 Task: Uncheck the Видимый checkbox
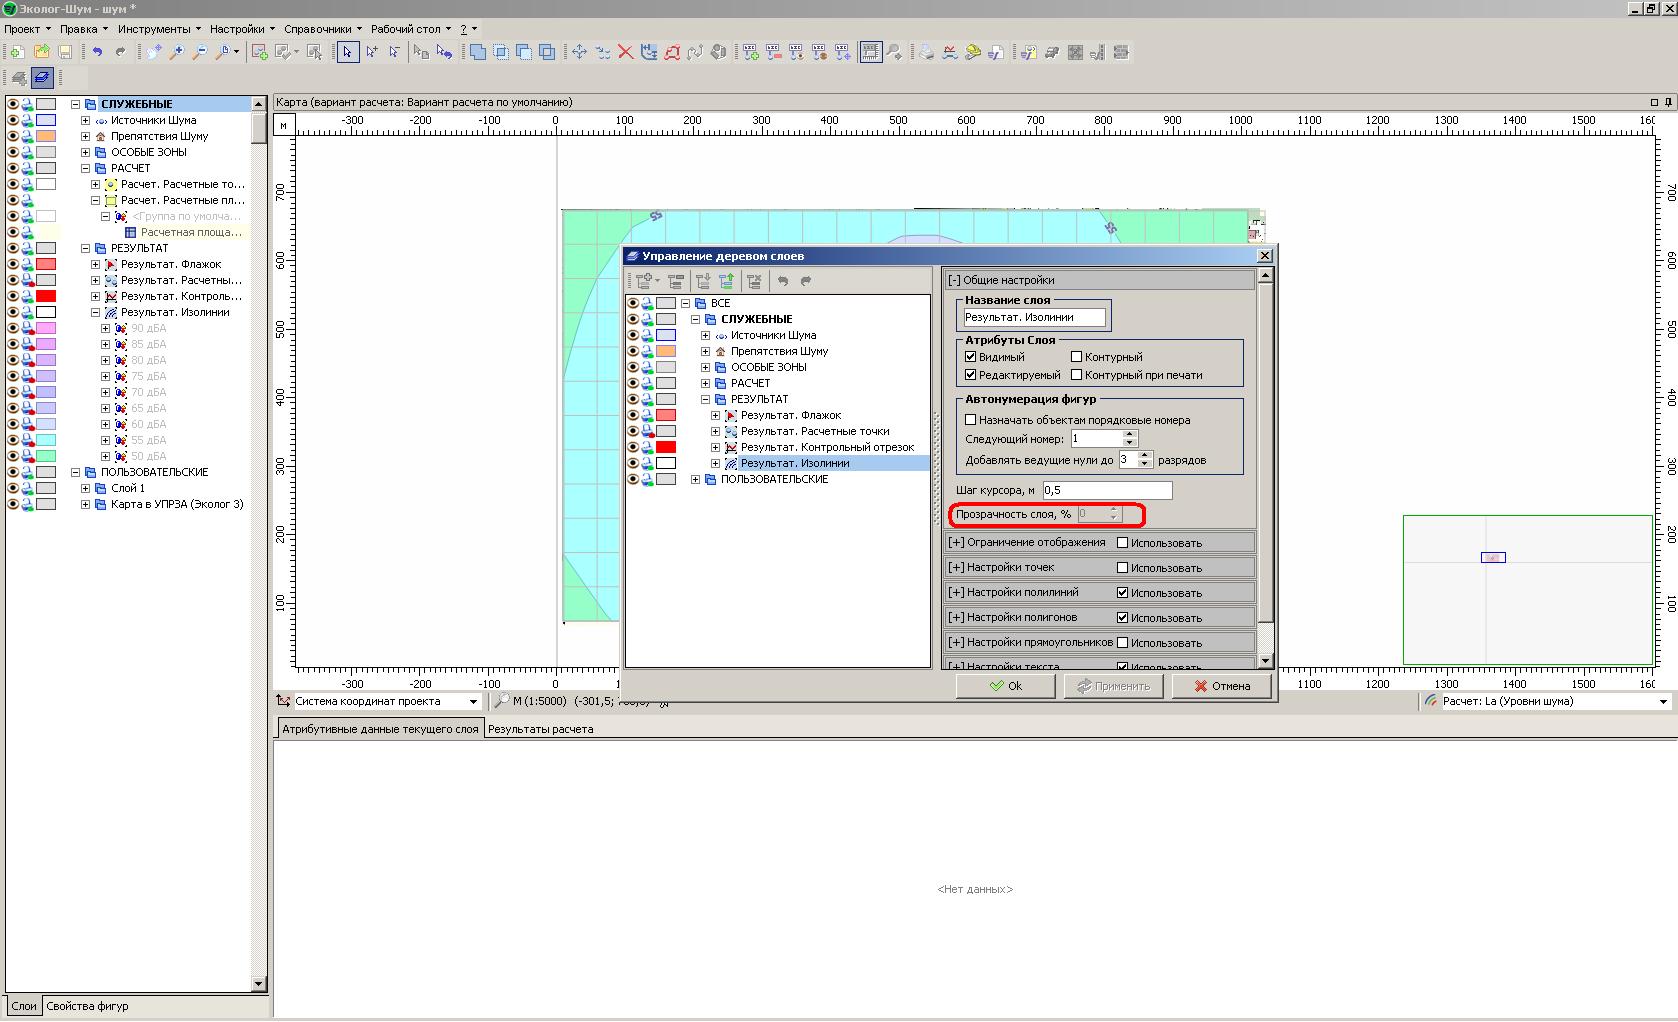970,357
